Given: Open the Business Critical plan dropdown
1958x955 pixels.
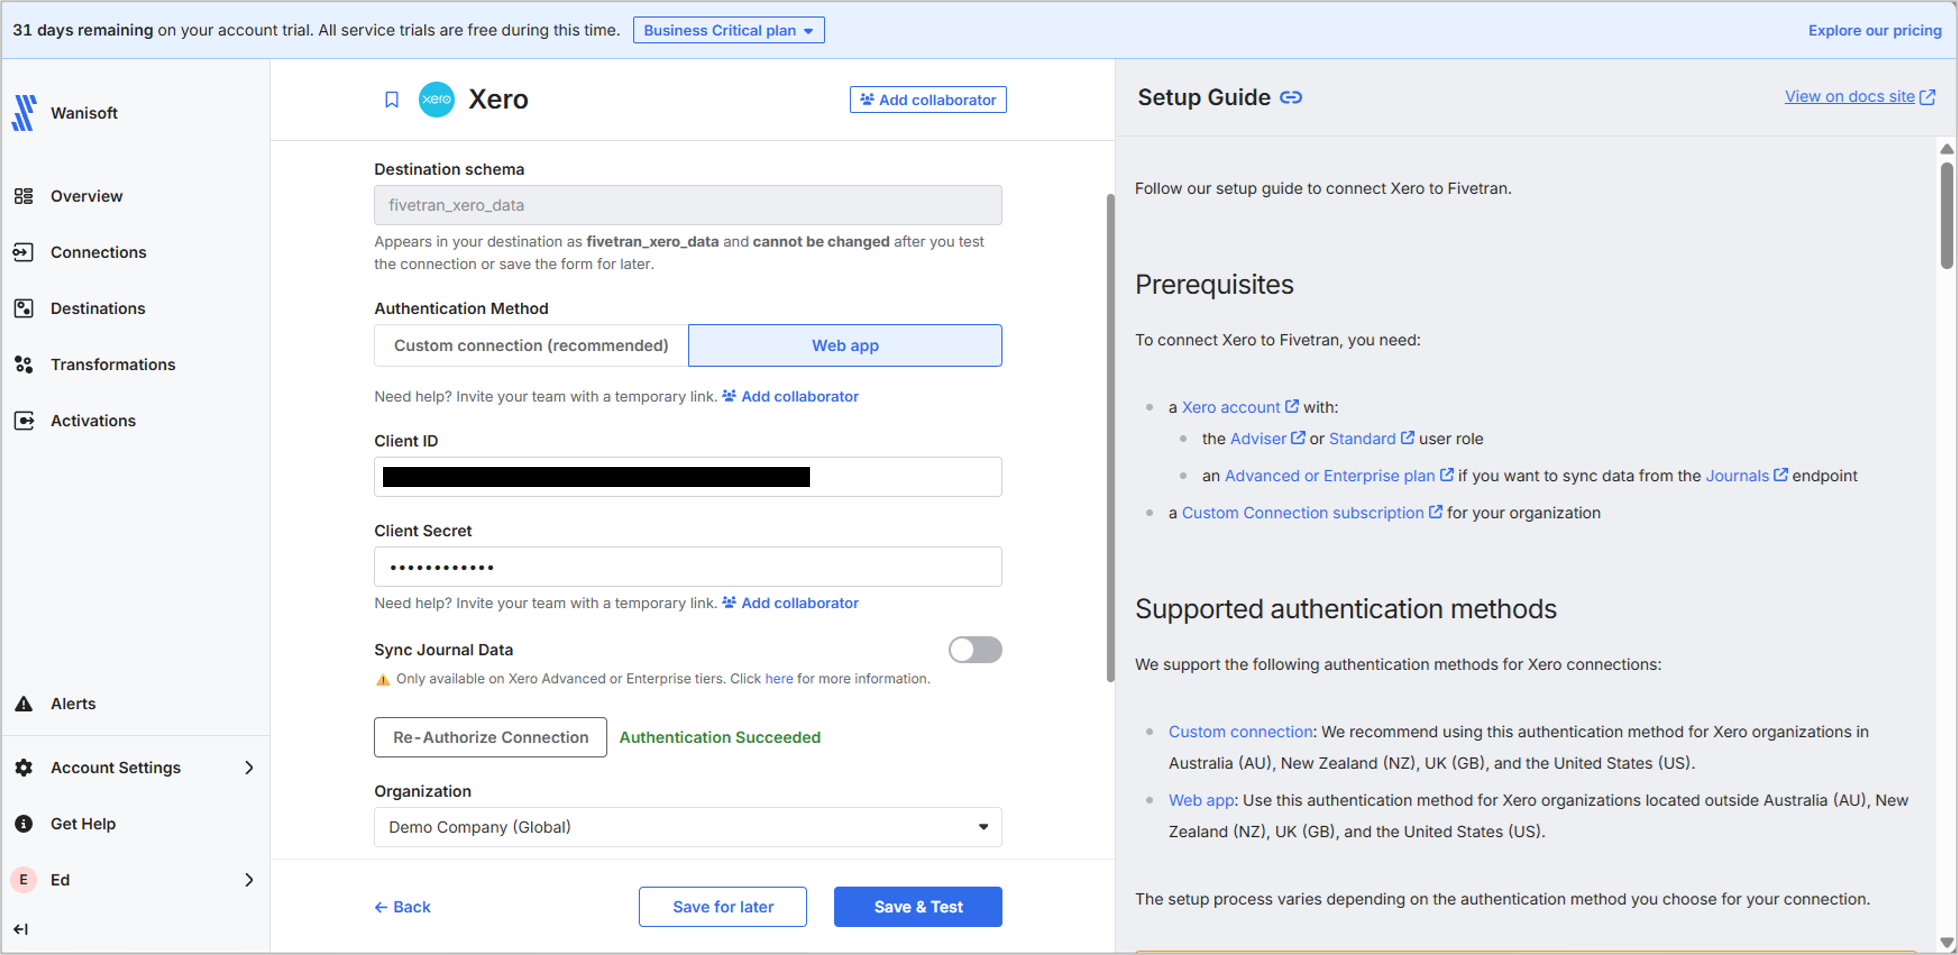Looking at the screenshot, I should (729, 30).
